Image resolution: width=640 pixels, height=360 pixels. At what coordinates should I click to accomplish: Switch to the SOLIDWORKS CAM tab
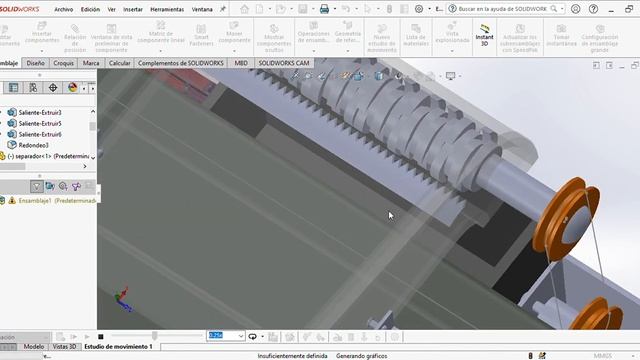point(284,63)
